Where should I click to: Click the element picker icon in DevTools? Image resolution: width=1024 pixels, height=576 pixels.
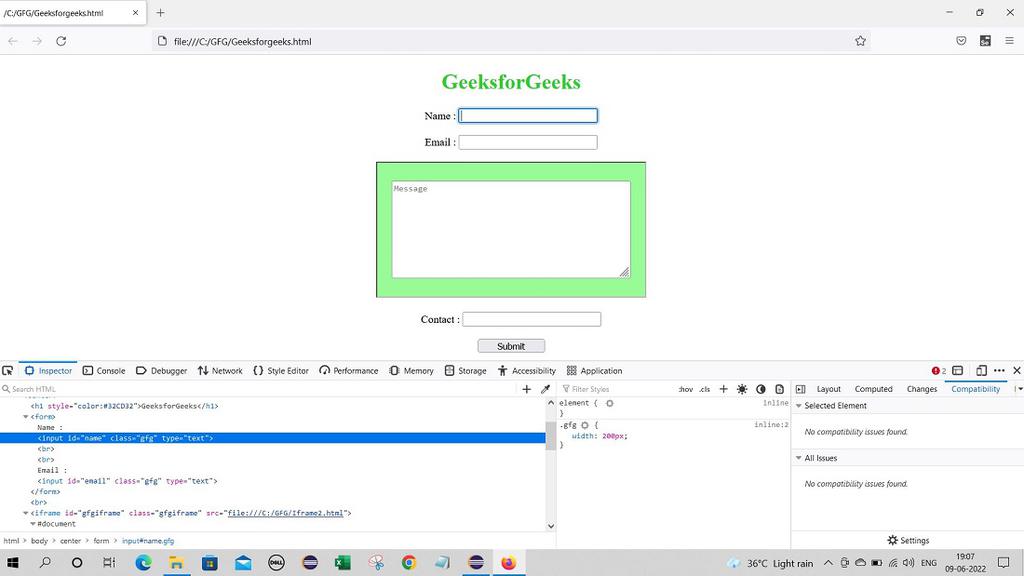[x=8, y=370]
